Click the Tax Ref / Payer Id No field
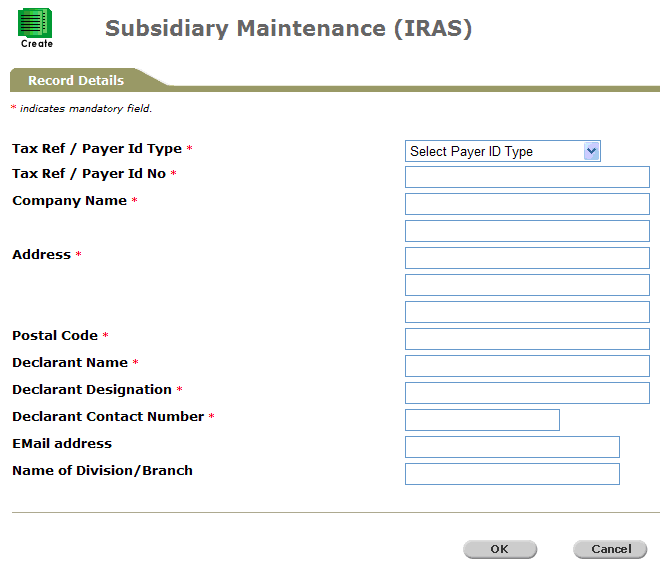 click(x=527, y=177)
